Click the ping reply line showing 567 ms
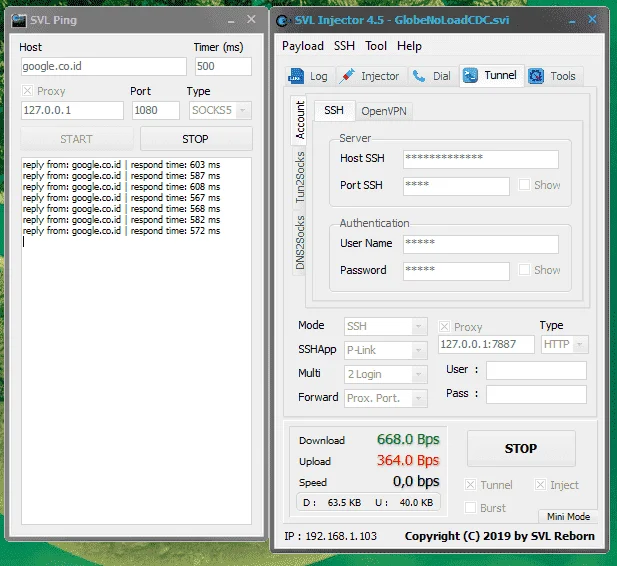Screen dimensions: 617x566 click(121, 198)
